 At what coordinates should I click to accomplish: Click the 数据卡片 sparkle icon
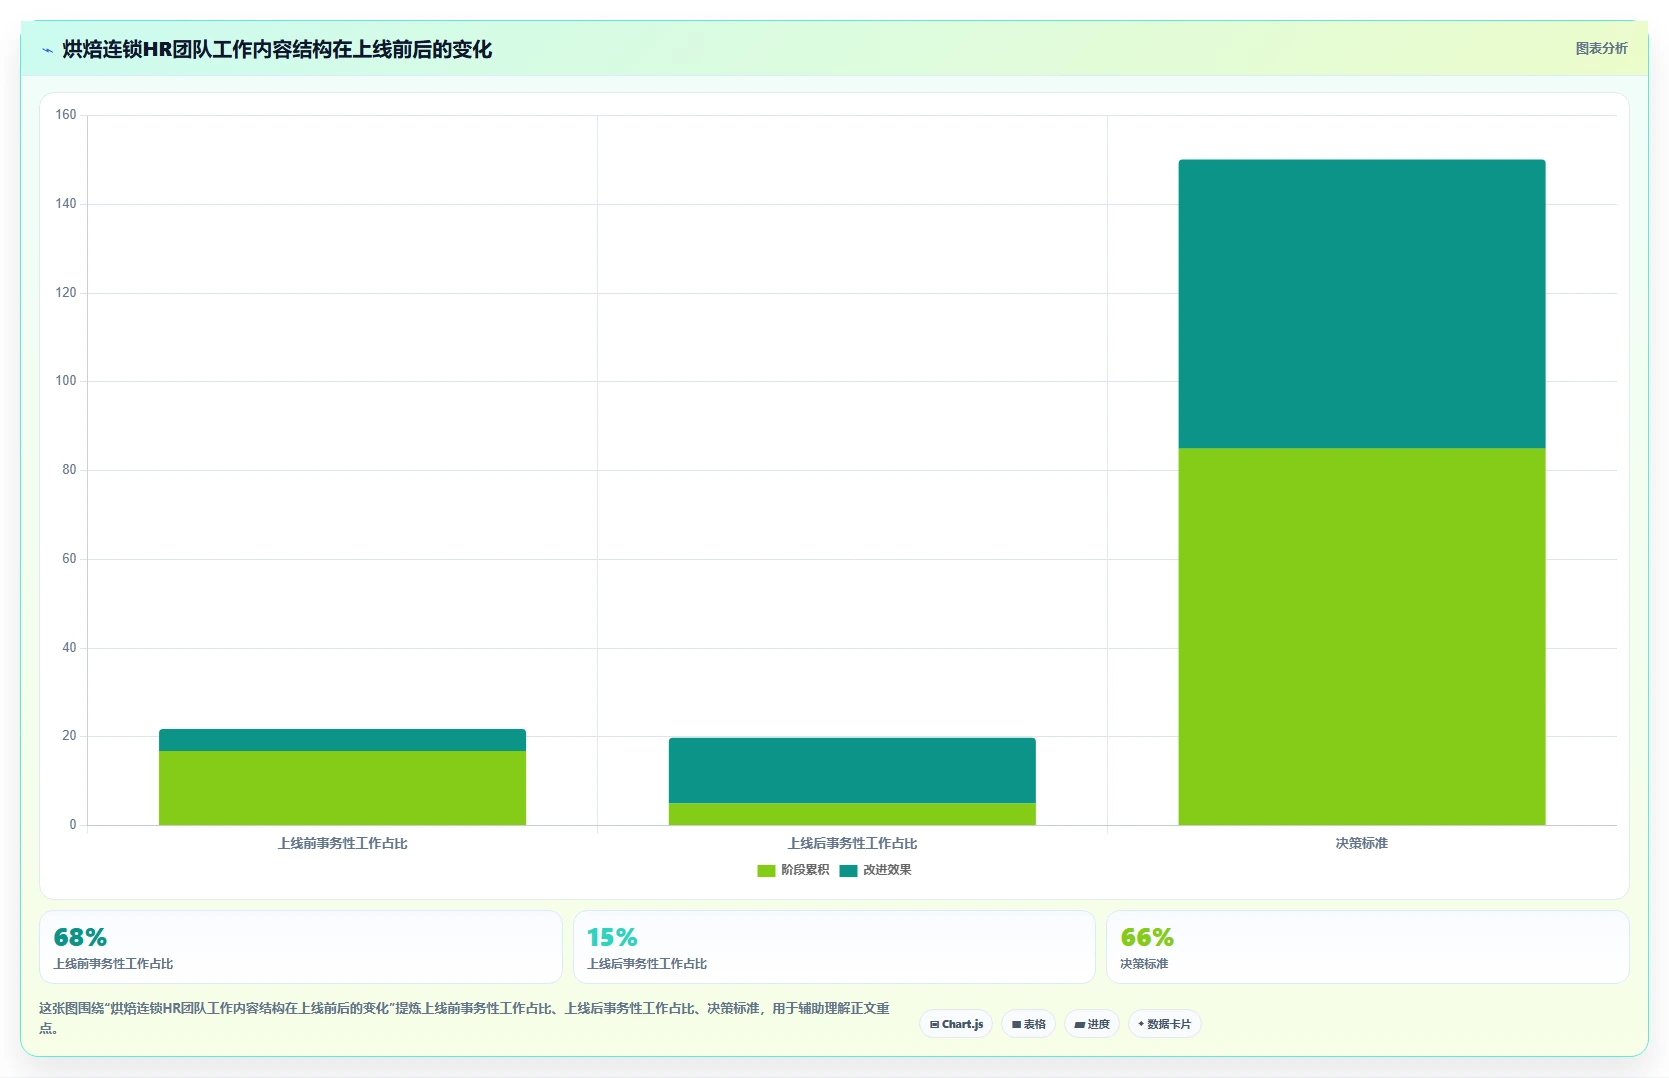coord(1141,1024)
